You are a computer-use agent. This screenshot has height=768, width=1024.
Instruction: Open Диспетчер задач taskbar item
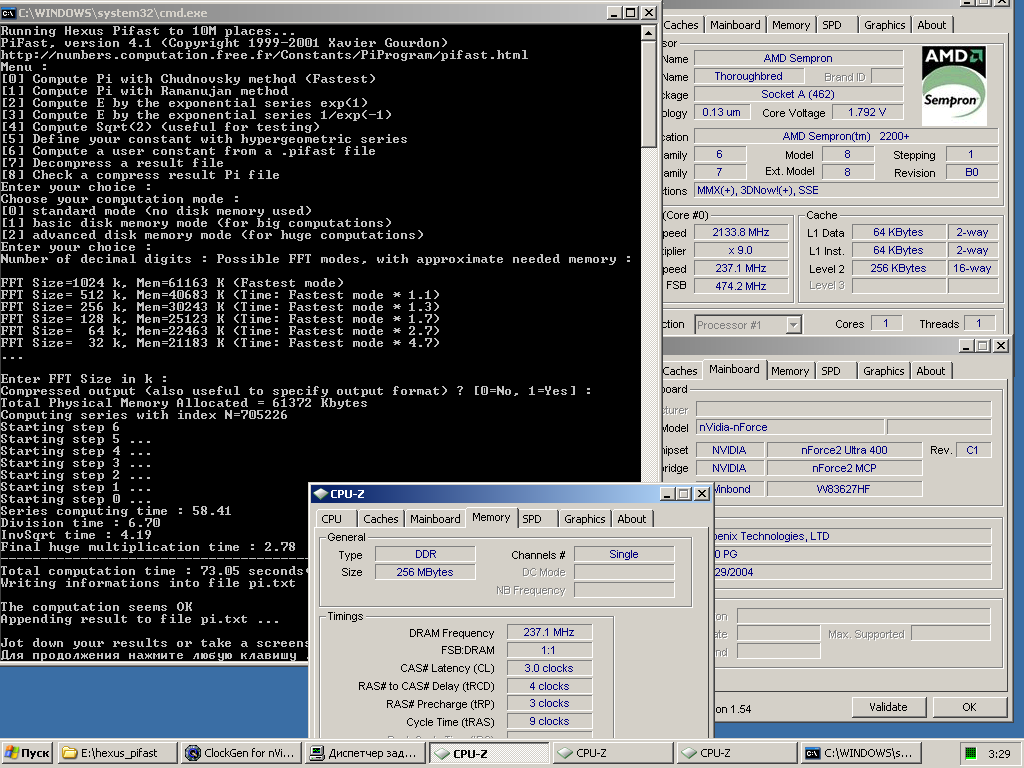click(366, 753)
